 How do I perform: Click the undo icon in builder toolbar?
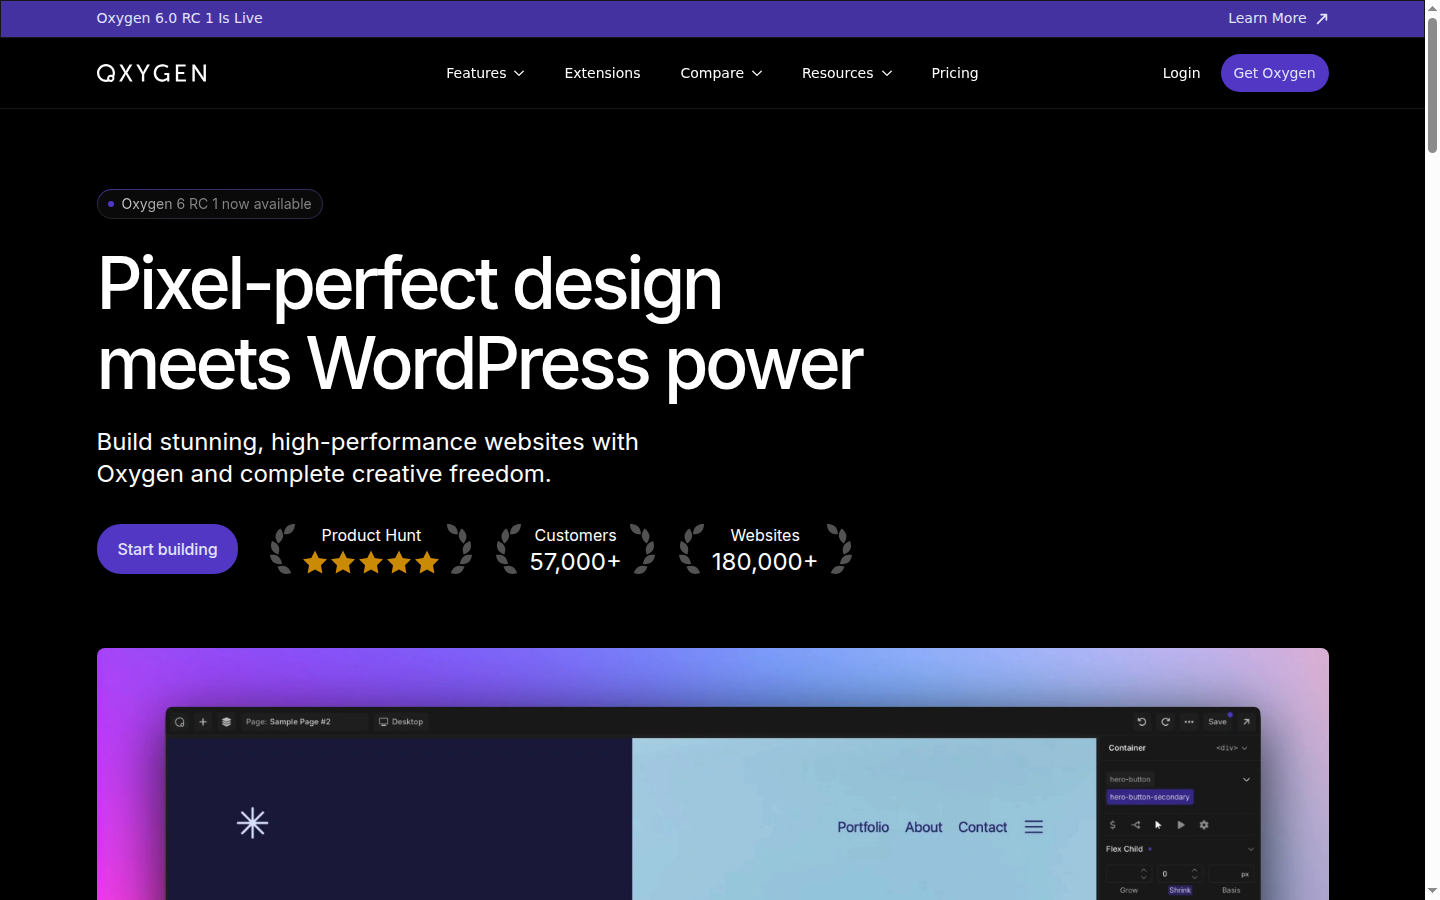(1141, 721)
